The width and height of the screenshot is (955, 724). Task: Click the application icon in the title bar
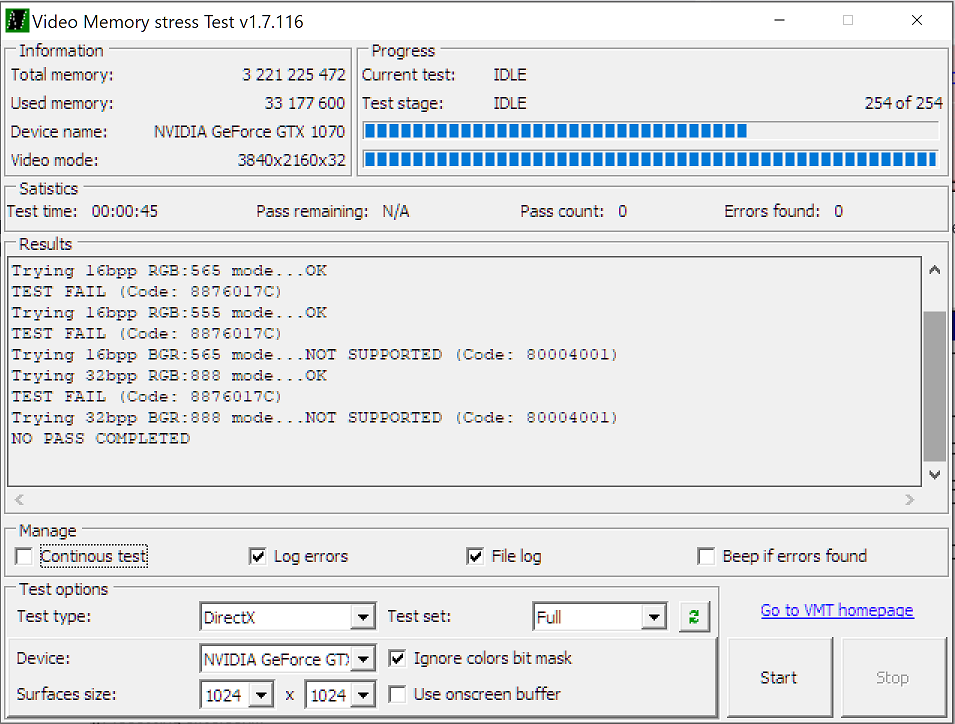tap(17, 20)
